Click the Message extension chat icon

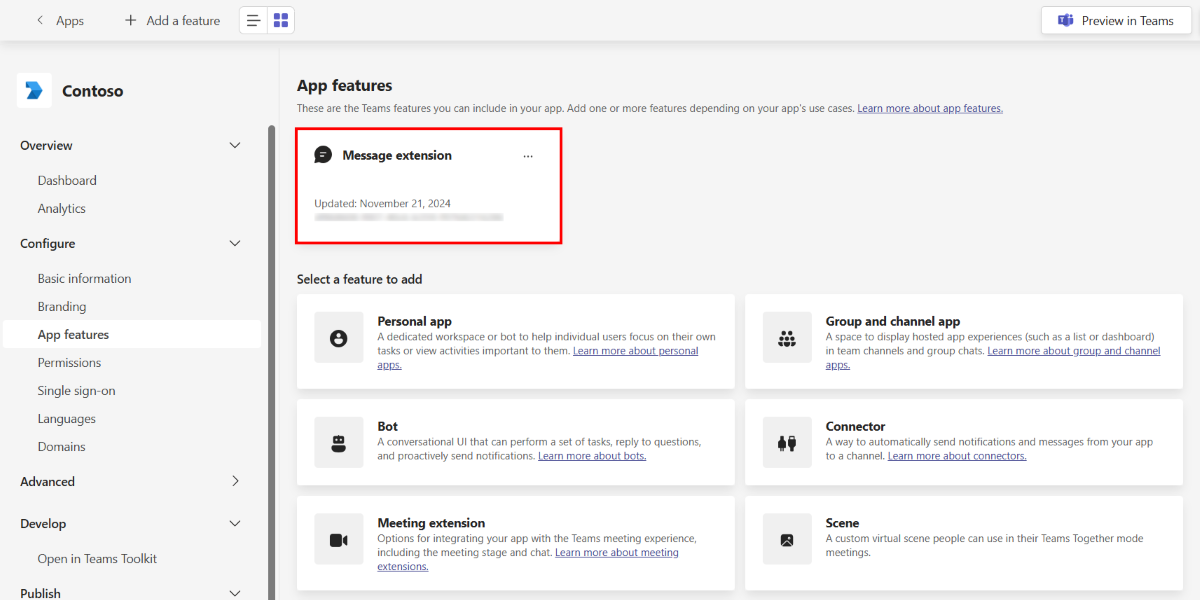pos(323,155)
